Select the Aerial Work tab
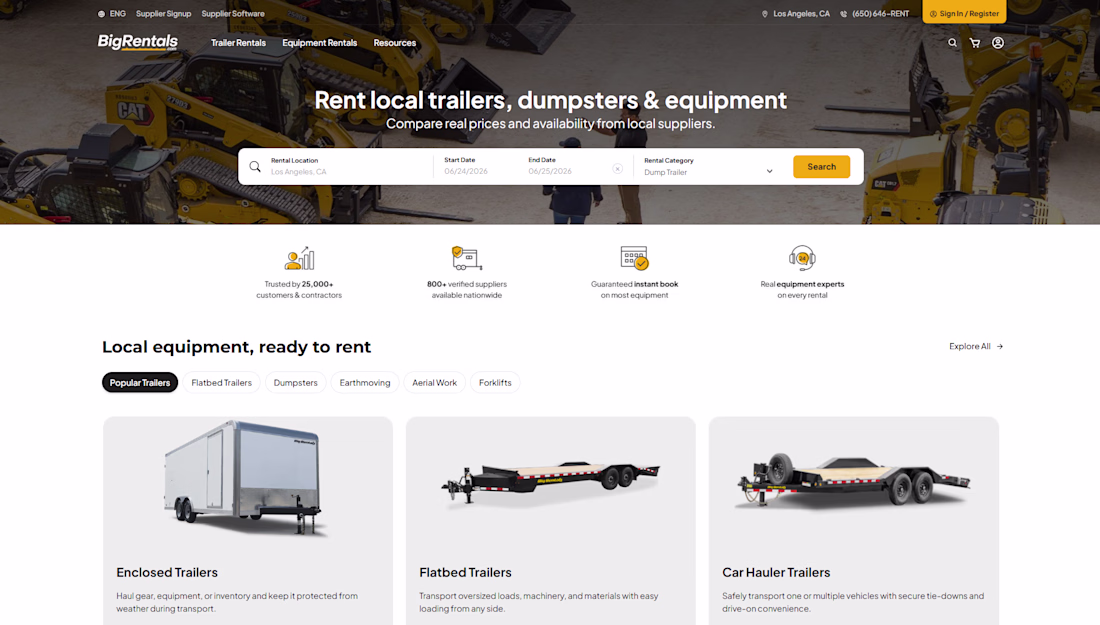Viewport: 1100px width, 625px height. tap(434, 382)
